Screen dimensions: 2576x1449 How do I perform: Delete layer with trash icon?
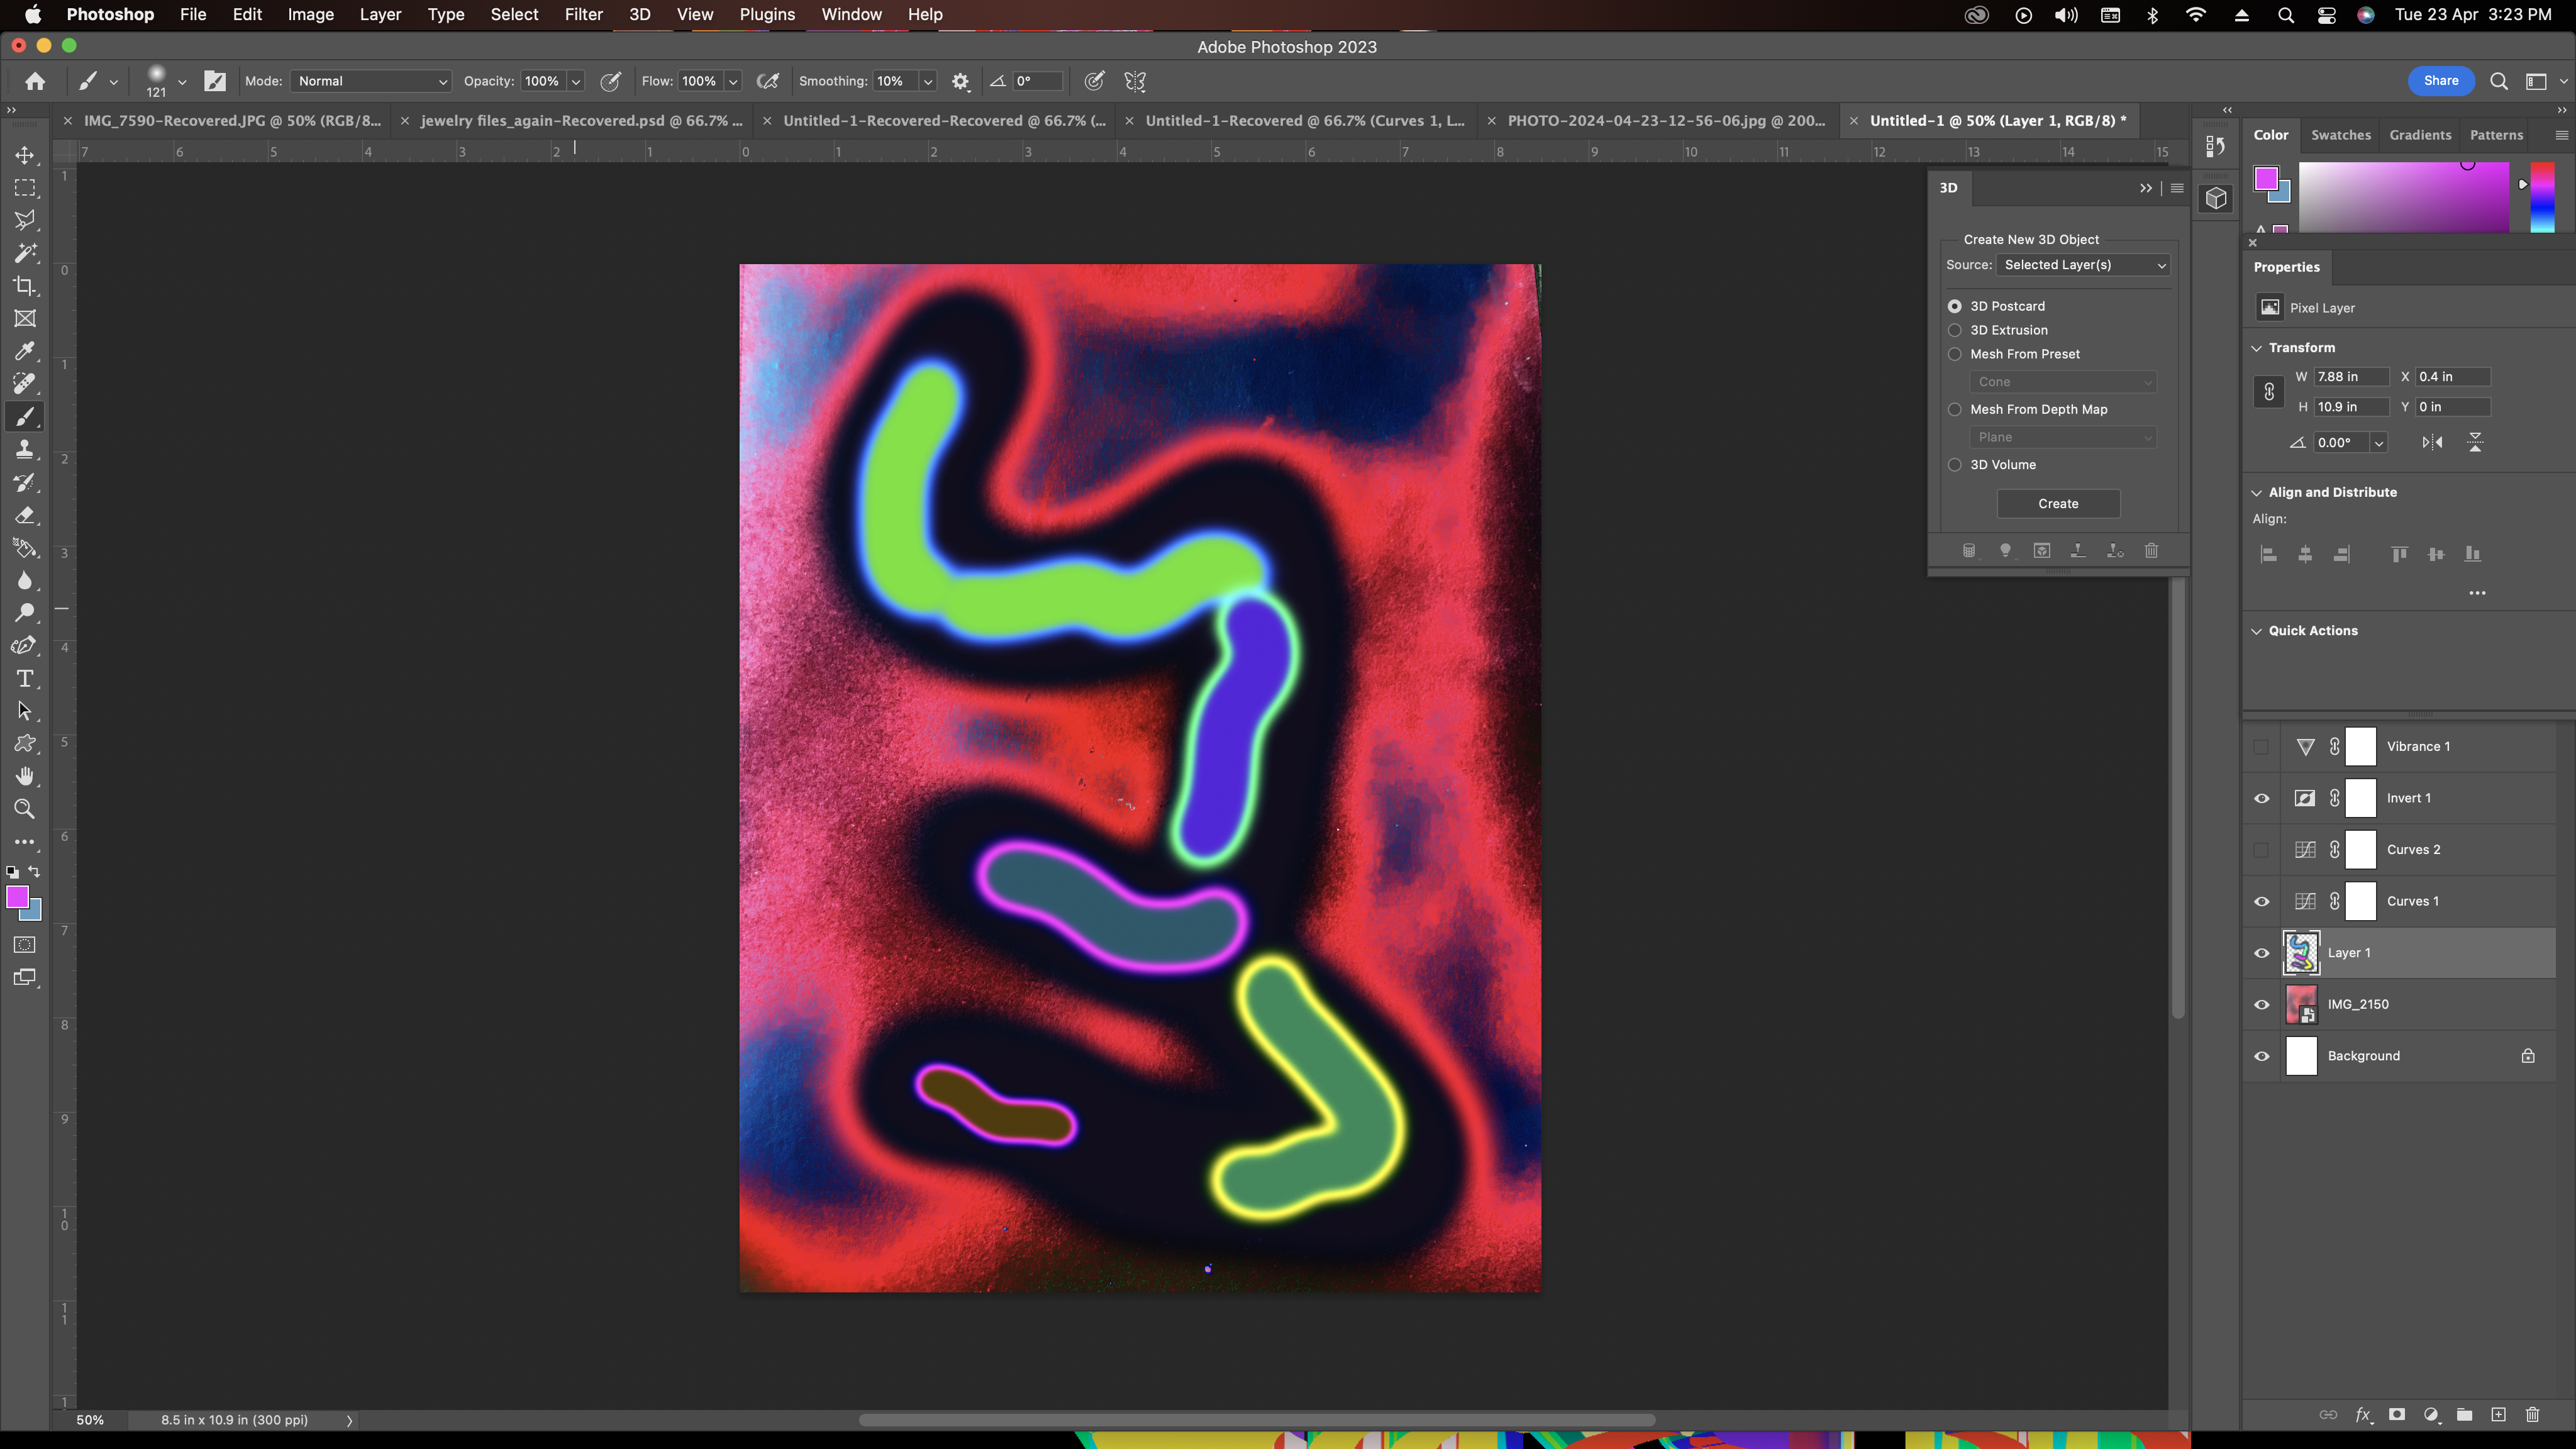click(2532, 1414)
